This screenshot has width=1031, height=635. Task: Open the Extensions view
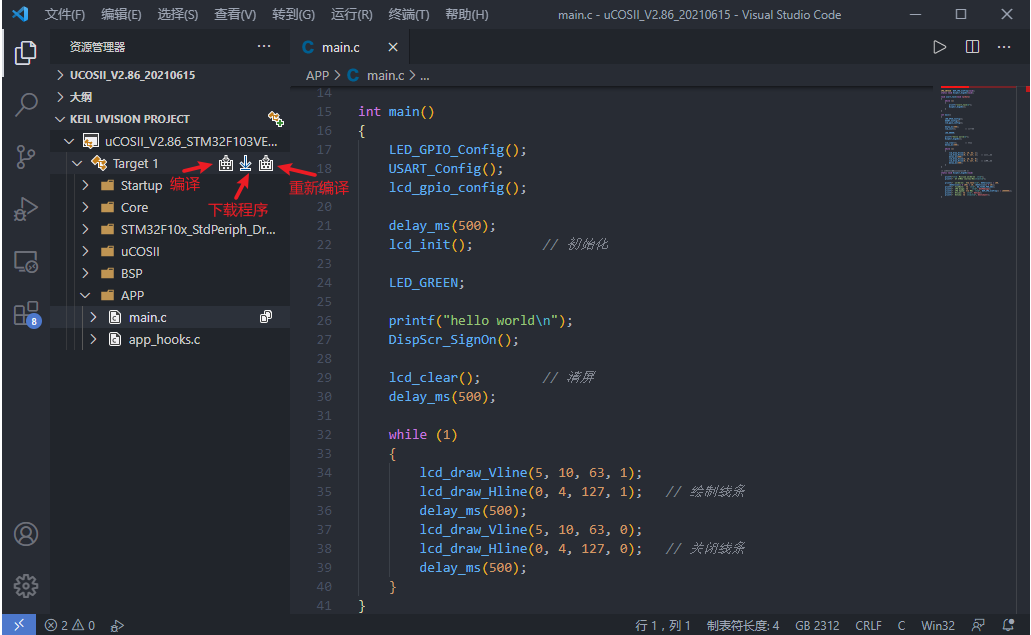pyautogui.click(x=26, y=314)
